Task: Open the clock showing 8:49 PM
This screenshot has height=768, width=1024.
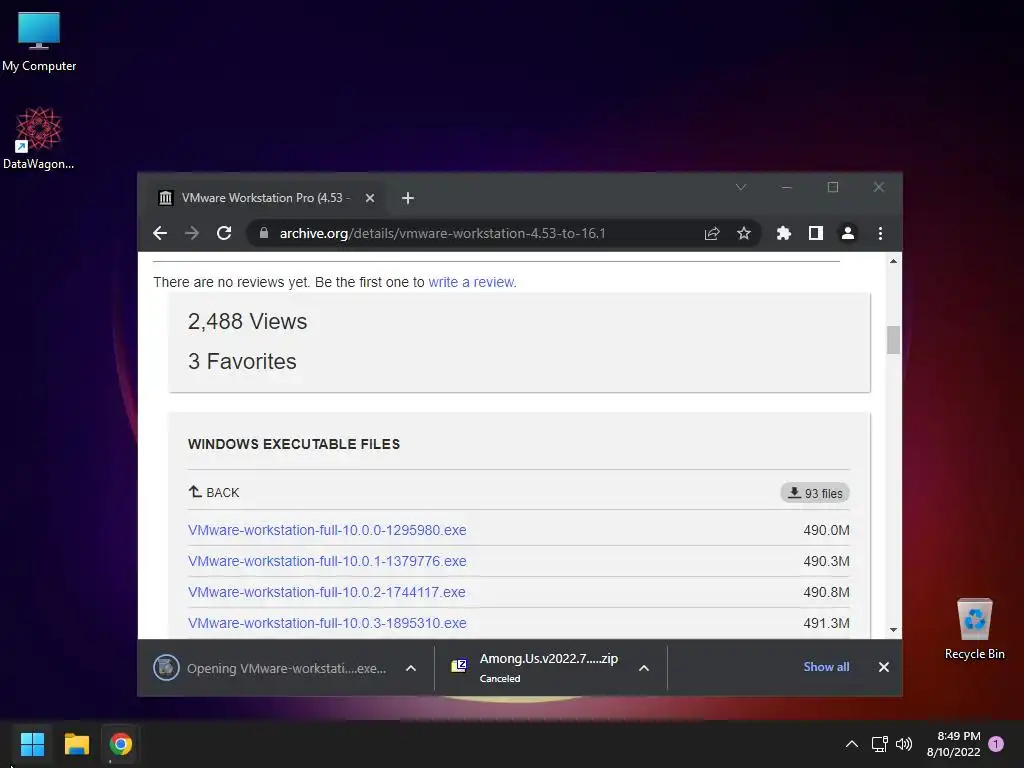Action: click(953, 744)
